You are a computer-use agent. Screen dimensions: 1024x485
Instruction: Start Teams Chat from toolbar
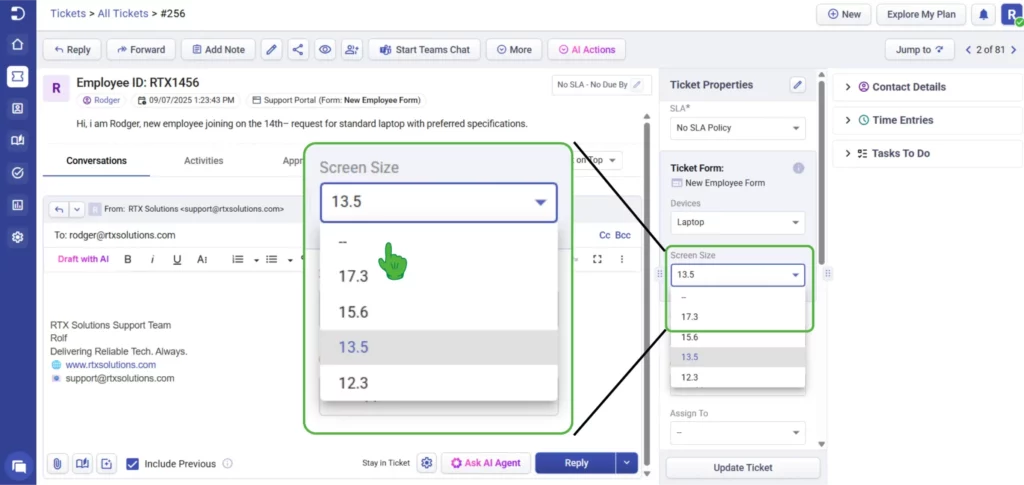coord(424,50)
